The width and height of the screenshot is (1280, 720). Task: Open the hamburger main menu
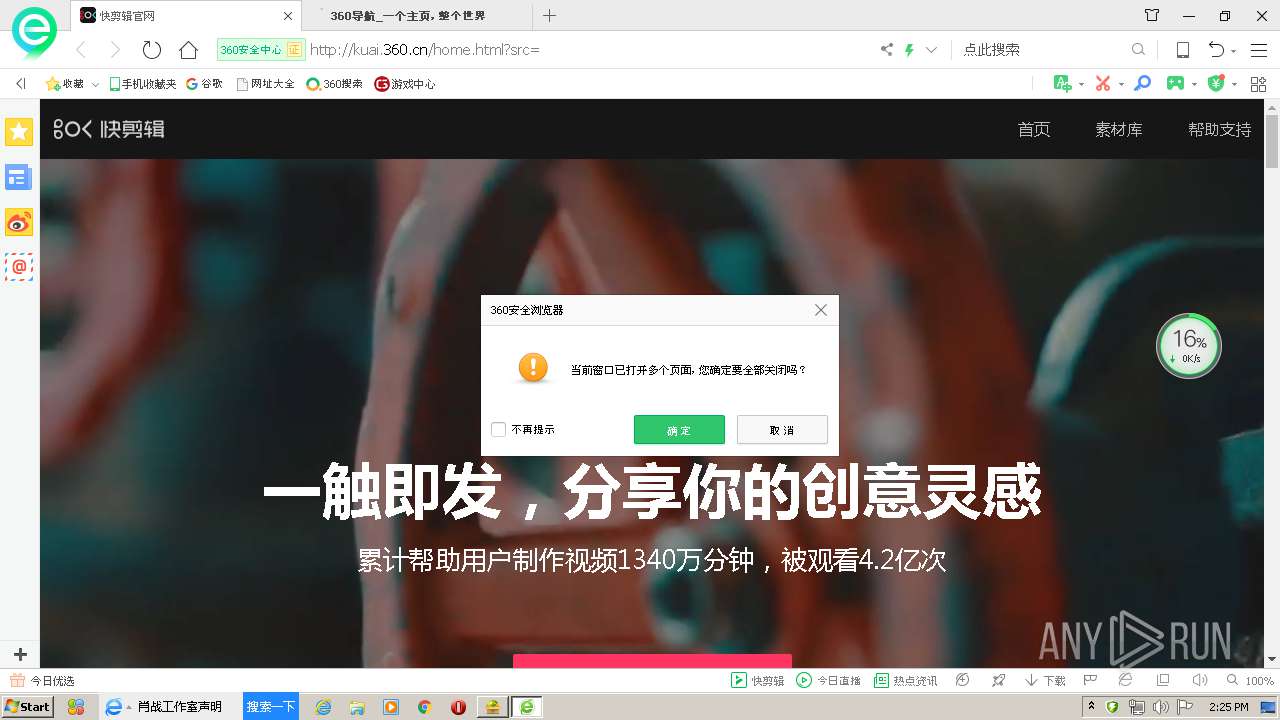click(x=1259, y=50)
